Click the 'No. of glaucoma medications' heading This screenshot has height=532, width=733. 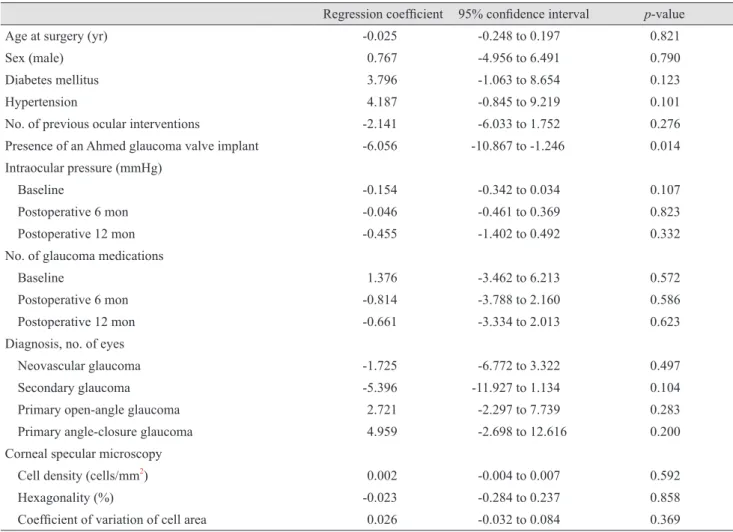pyautogui.click(x=84, y=256)
